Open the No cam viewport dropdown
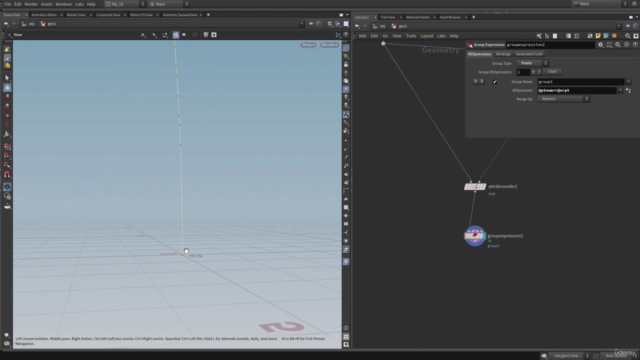Image resolution: width=640 pixels, height=360 pixels. click(329, 45)
